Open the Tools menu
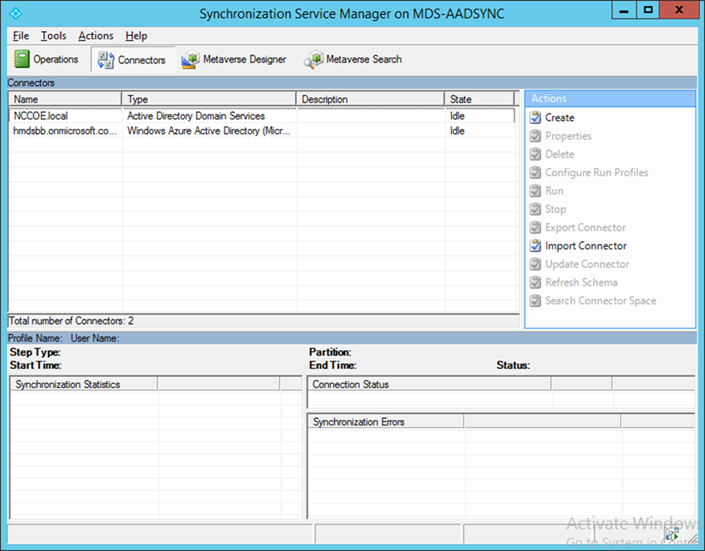 54,36
